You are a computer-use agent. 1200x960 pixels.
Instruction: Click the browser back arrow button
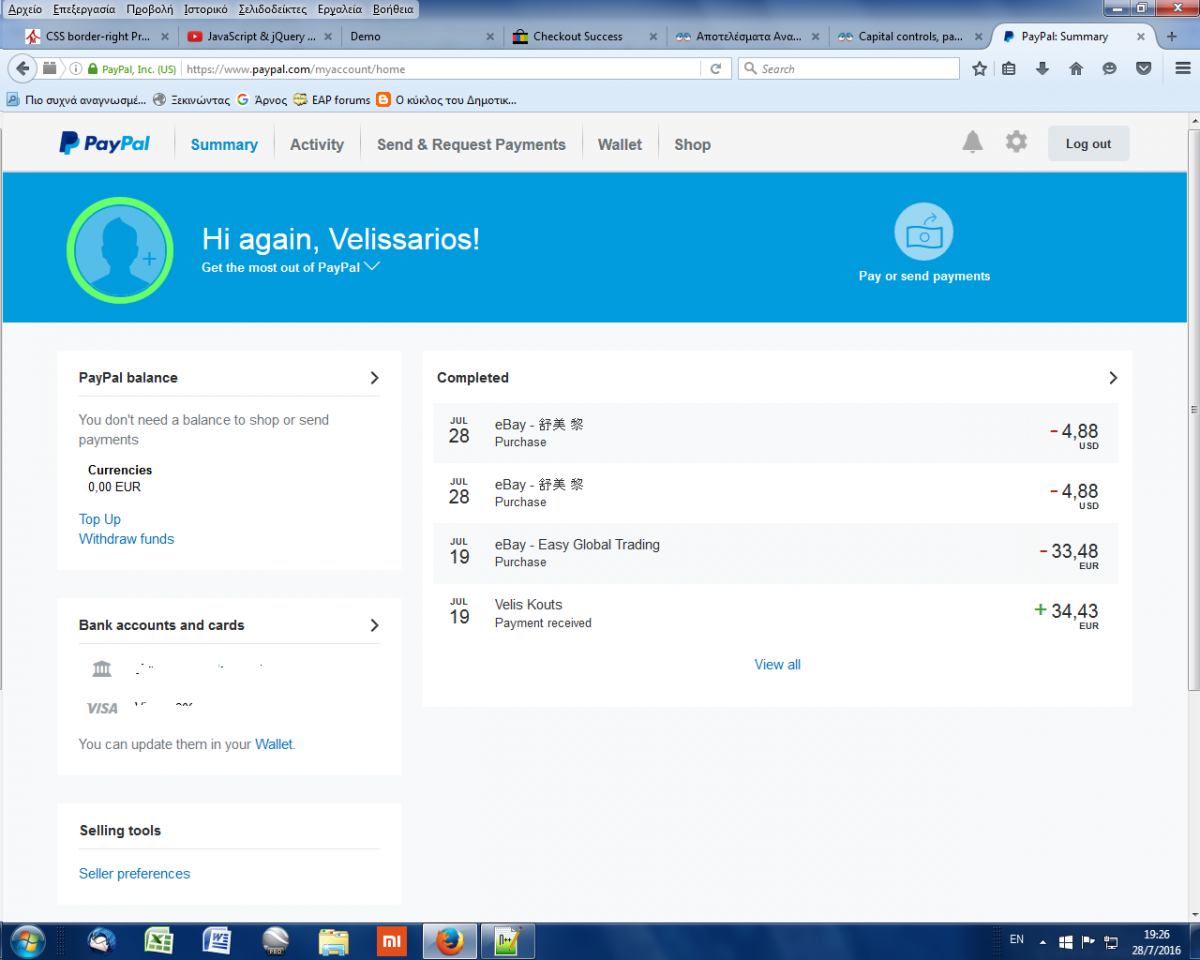(x=22, y=69)
